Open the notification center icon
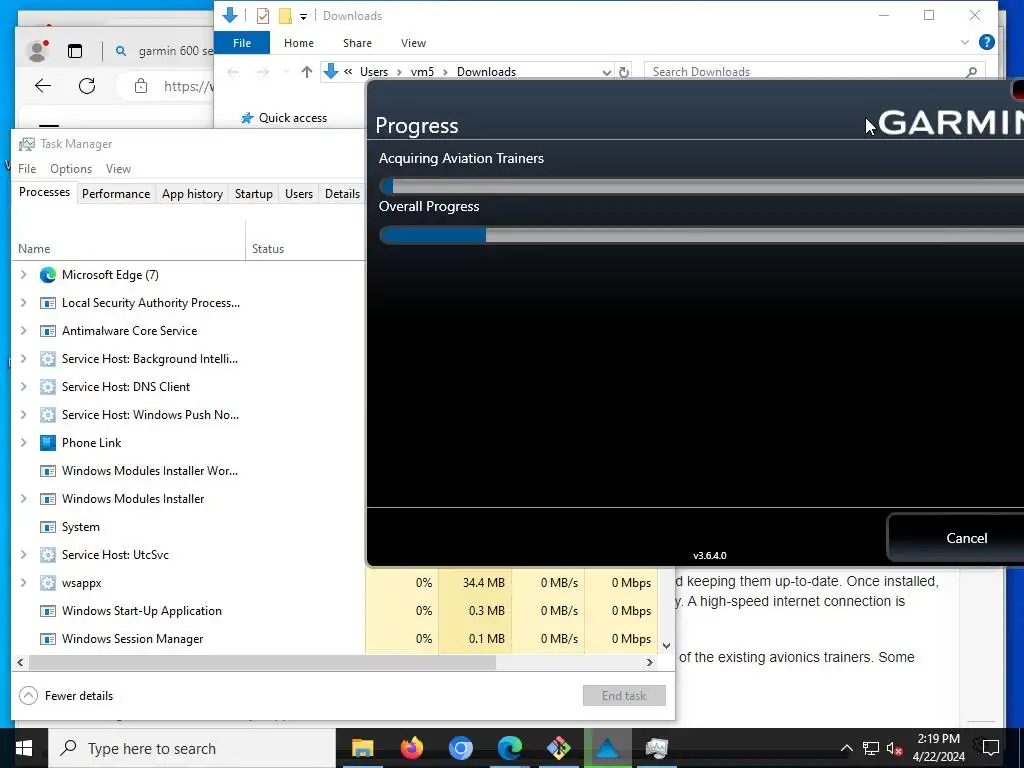 tap(991, 748)
